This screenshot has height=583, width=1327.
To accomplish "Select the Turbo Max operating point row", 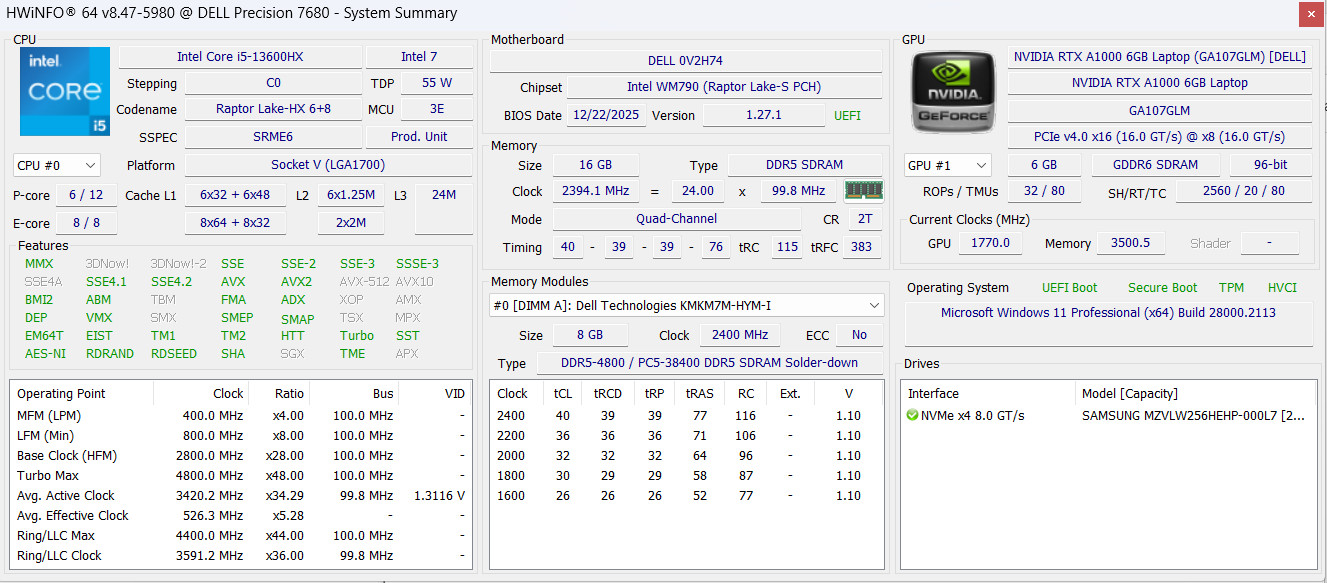I will point(240,476).
